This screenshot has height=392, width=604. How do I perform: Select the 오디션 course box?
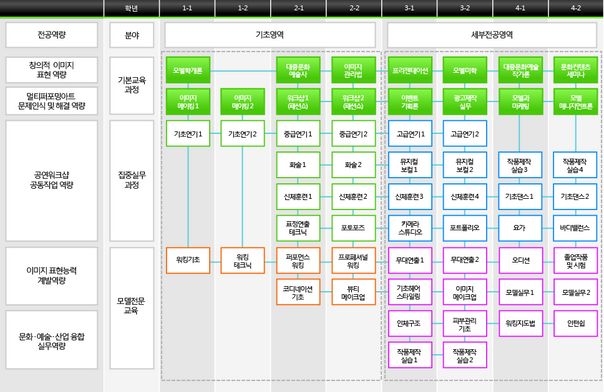520,260
